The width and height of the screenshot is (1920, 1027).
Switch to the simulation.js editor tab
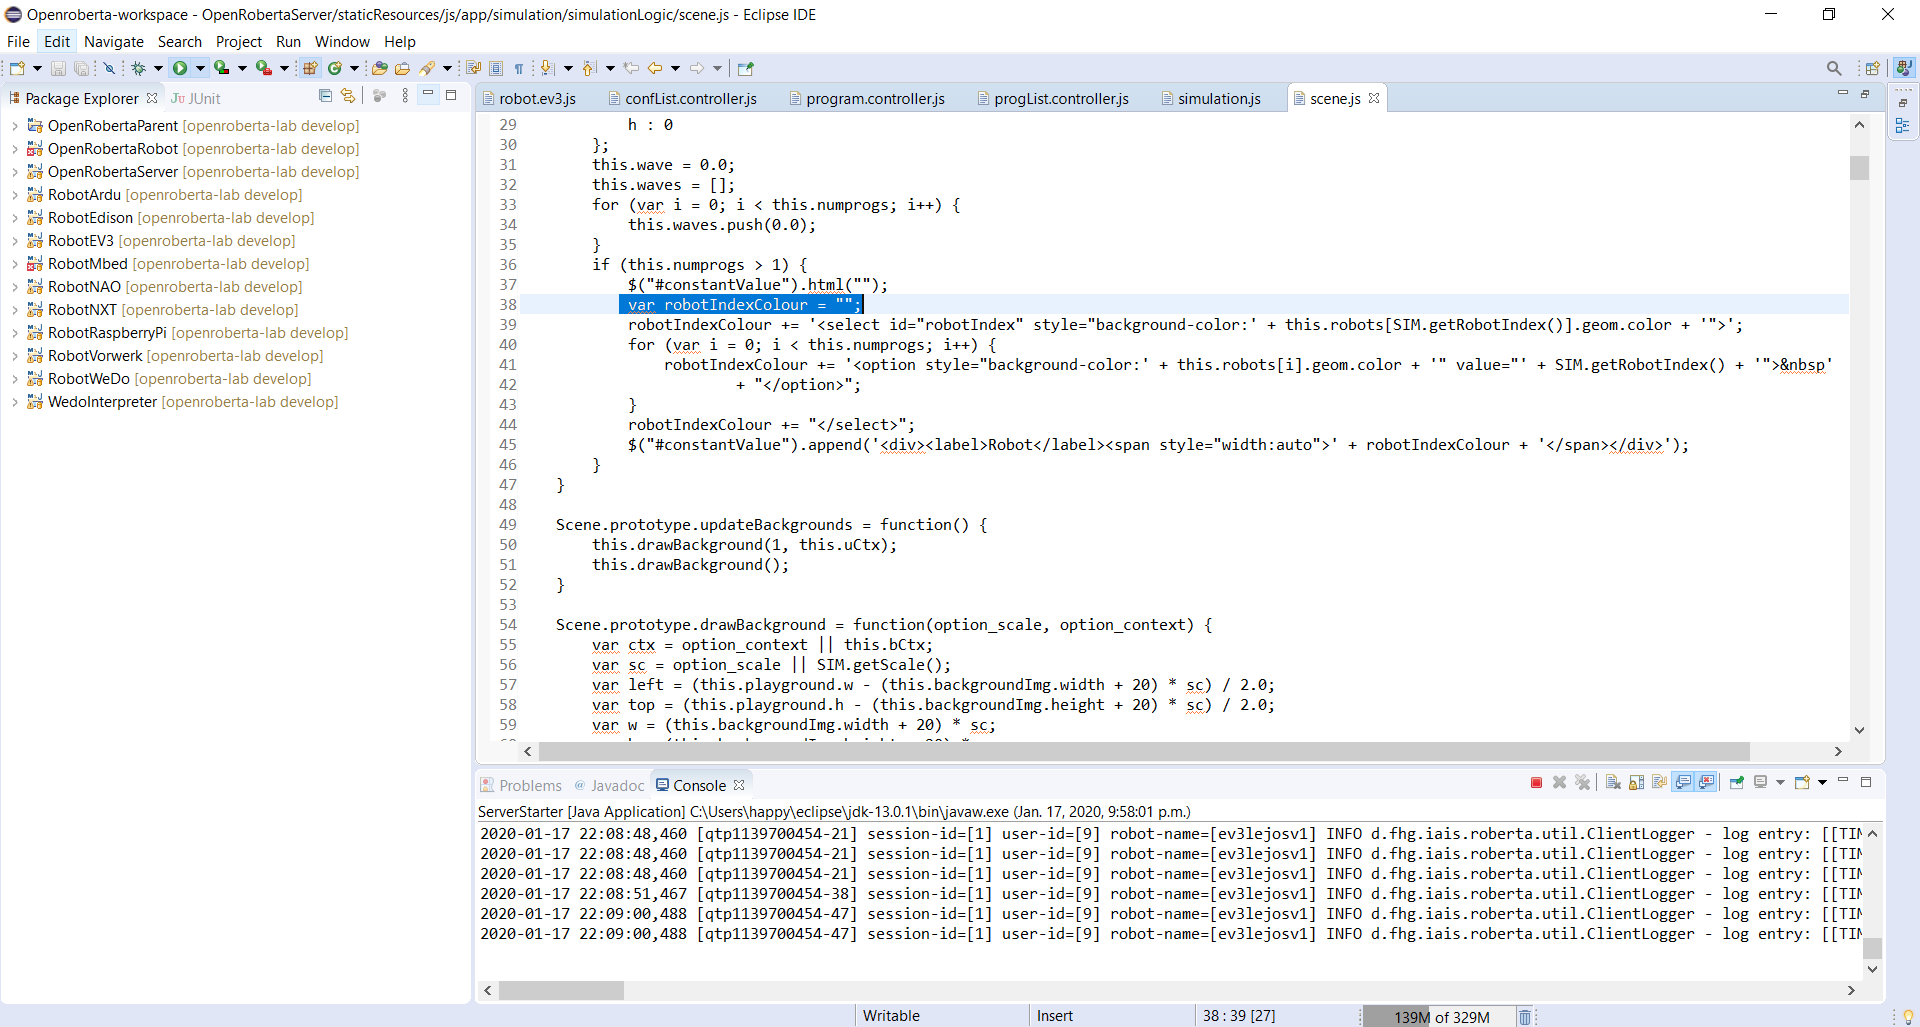click(1218, 98)
